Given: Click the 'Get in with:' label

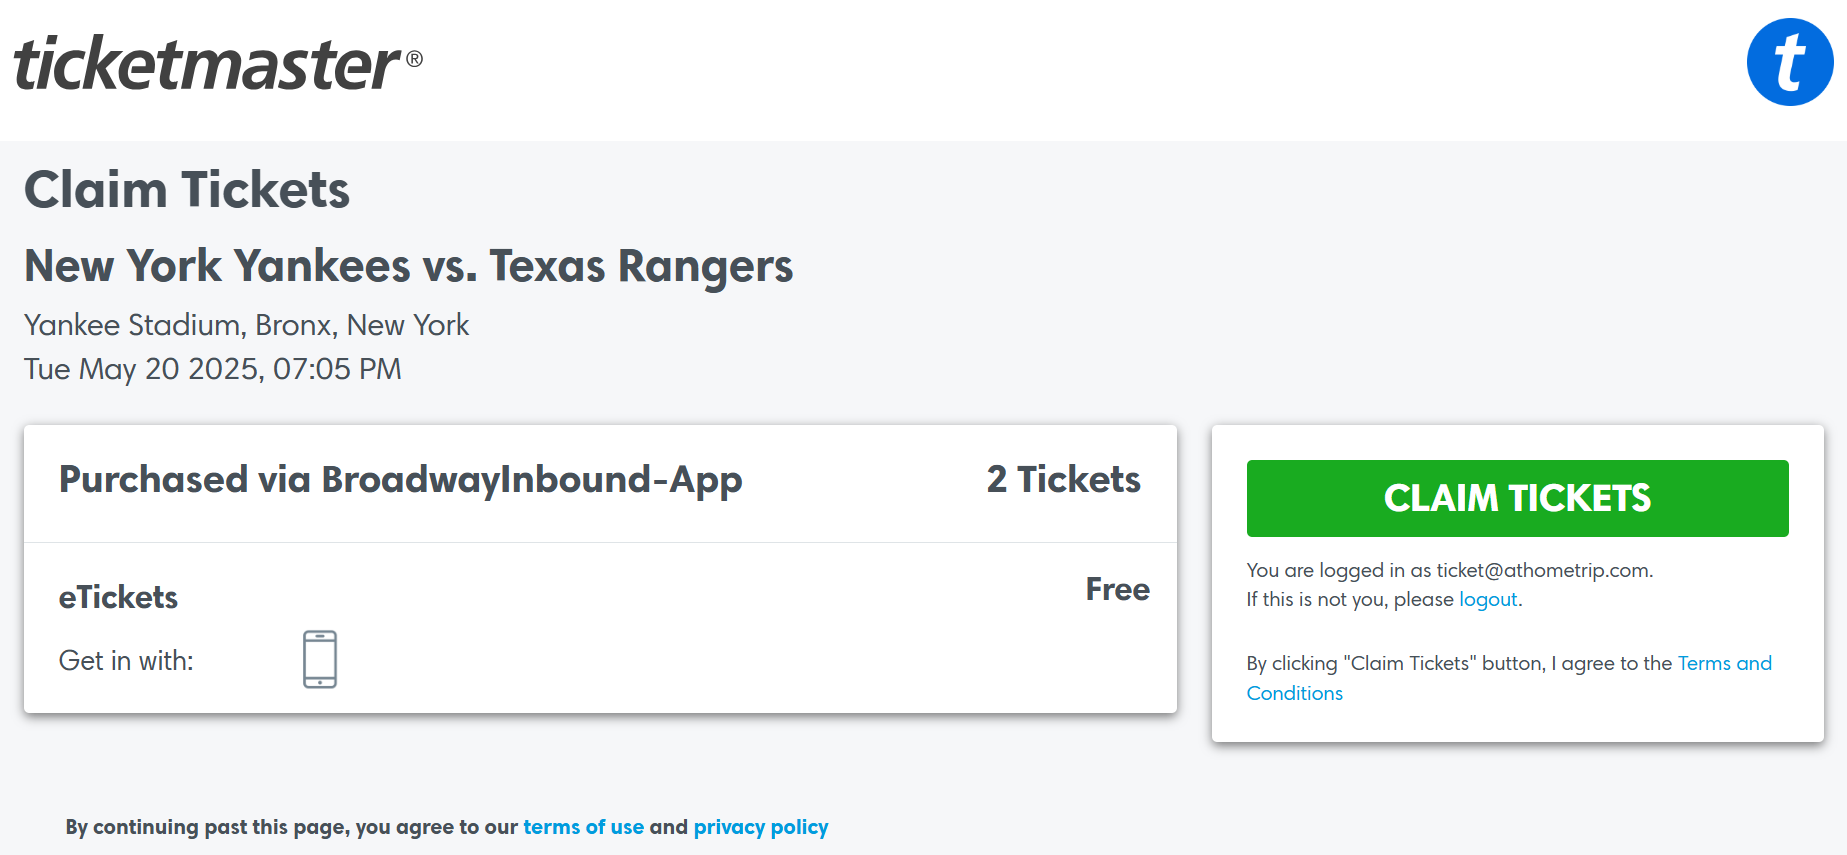Looking at the screenshot, I should [126, 661].
